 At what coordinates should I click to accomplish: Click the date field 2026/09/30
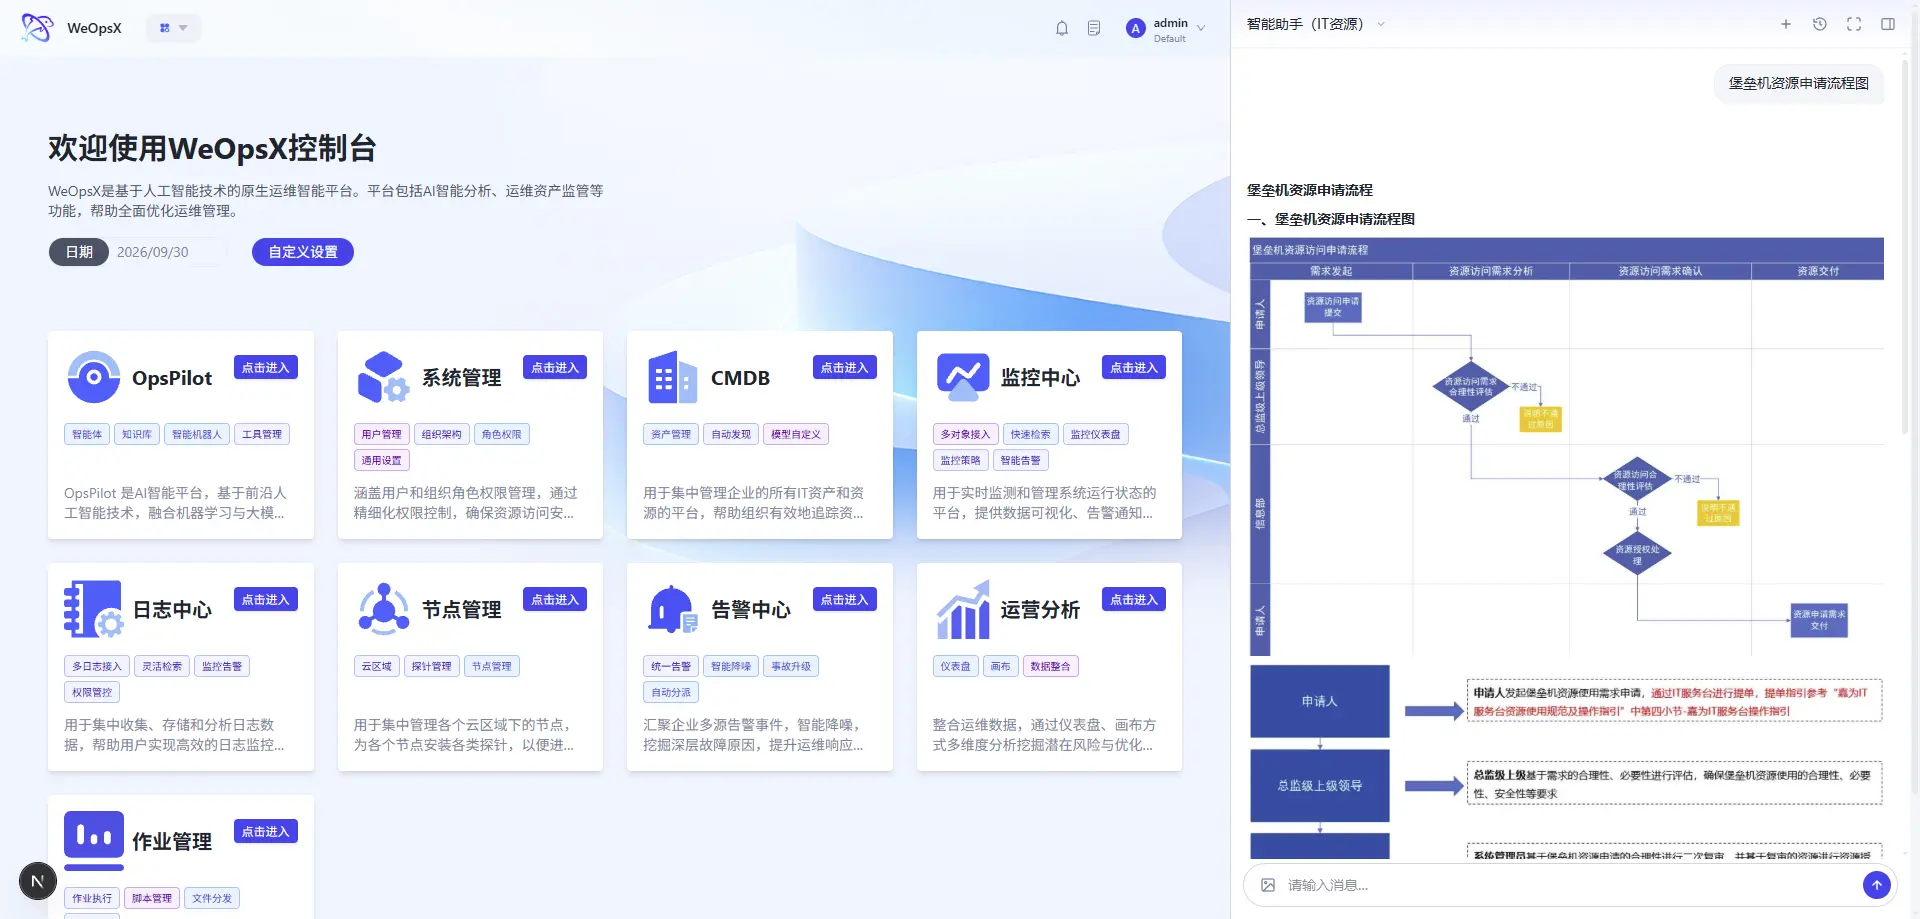(x=168, y=252)
